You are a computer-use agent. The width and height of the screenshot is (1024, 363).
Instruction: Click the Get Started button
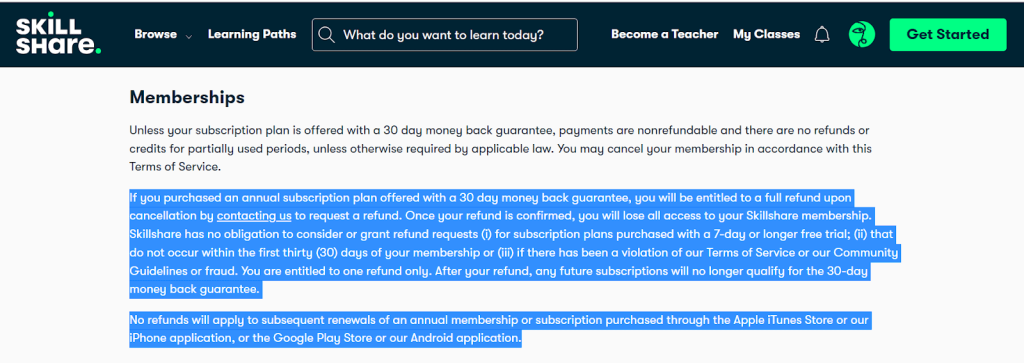pos(948,35)
